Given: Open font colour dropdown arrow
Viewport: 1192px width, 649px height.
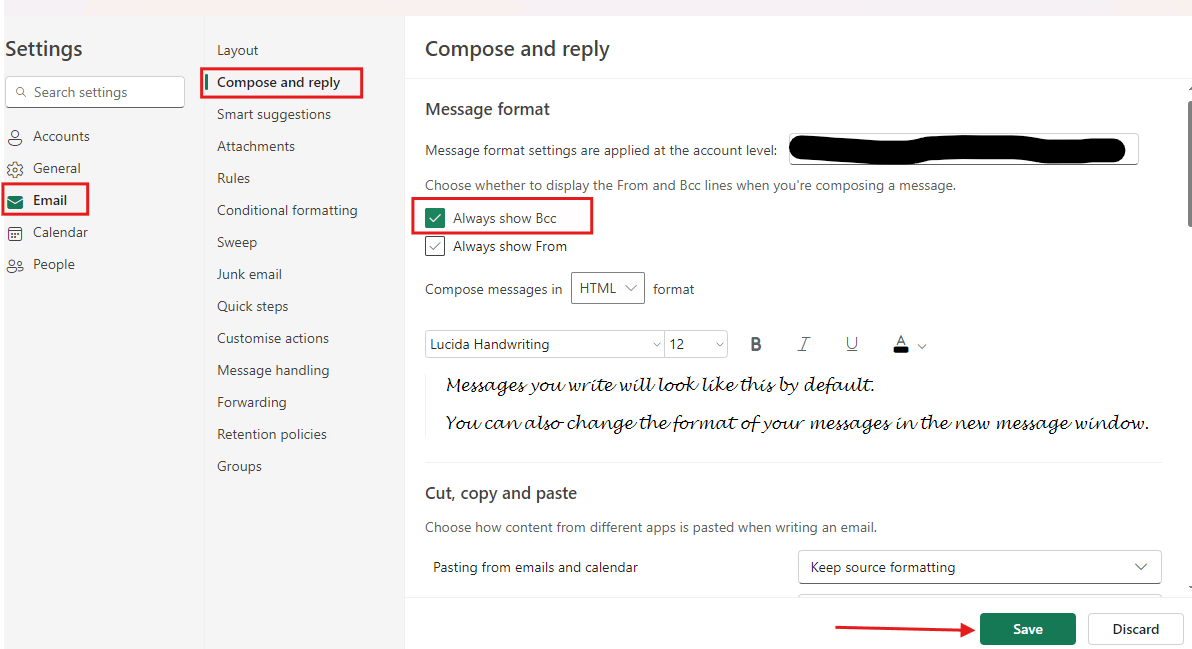Looking at the screenshot, I should (922, 347).
